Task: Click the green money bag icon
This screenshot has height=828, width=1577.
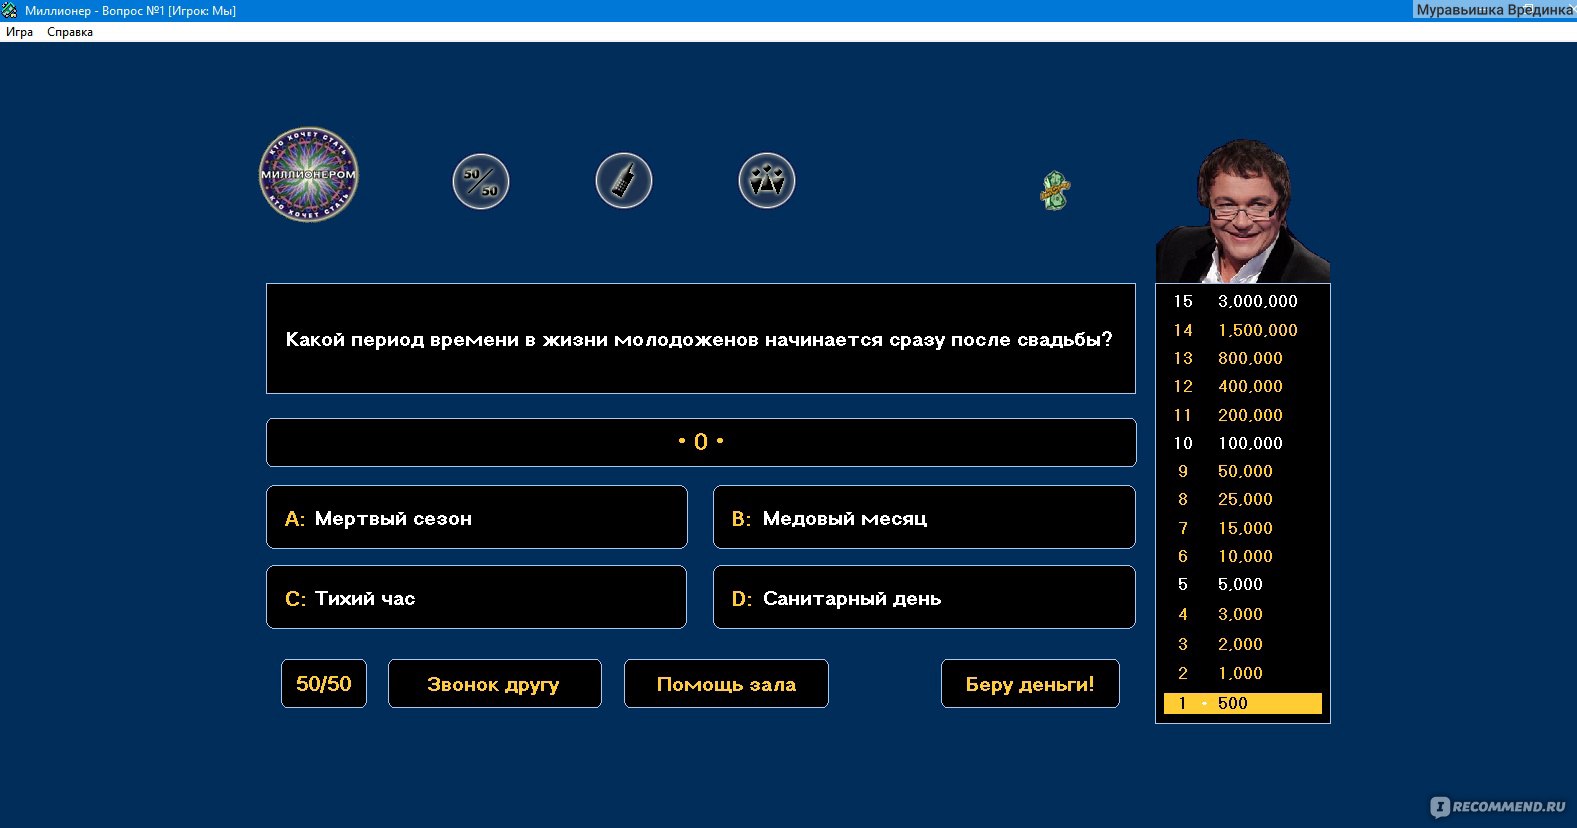Action: tap(1055, 190)
